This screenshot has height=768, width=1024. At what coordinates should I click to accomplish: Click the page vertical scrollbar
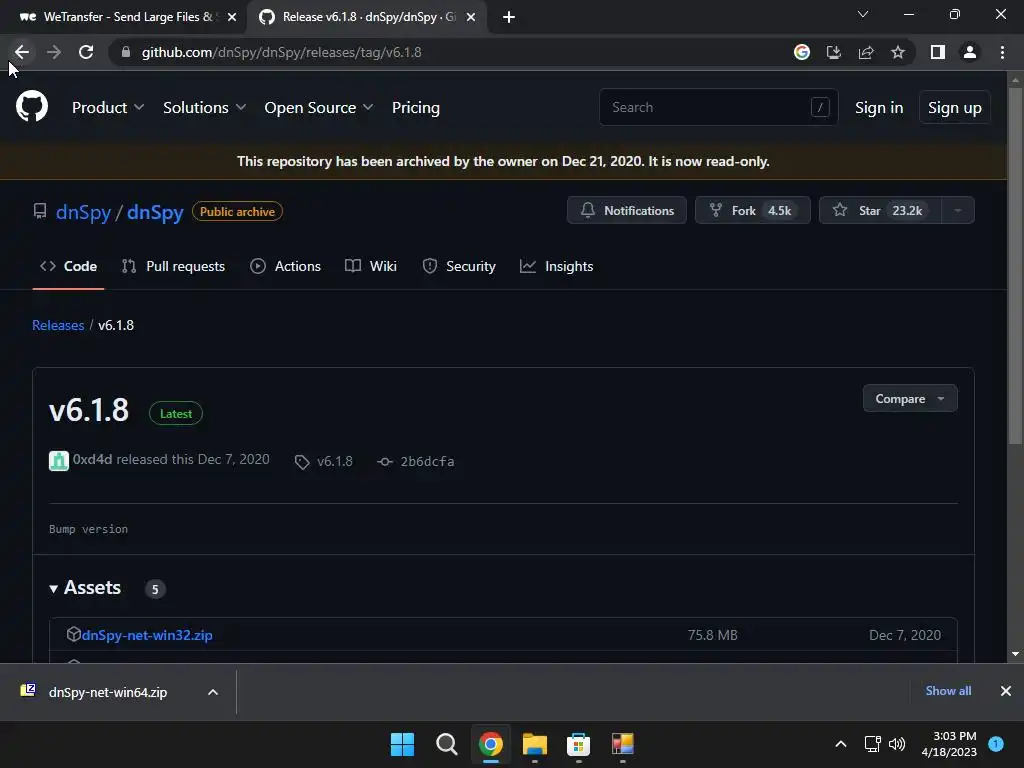pyautogui.click(x=1015, y=265)
